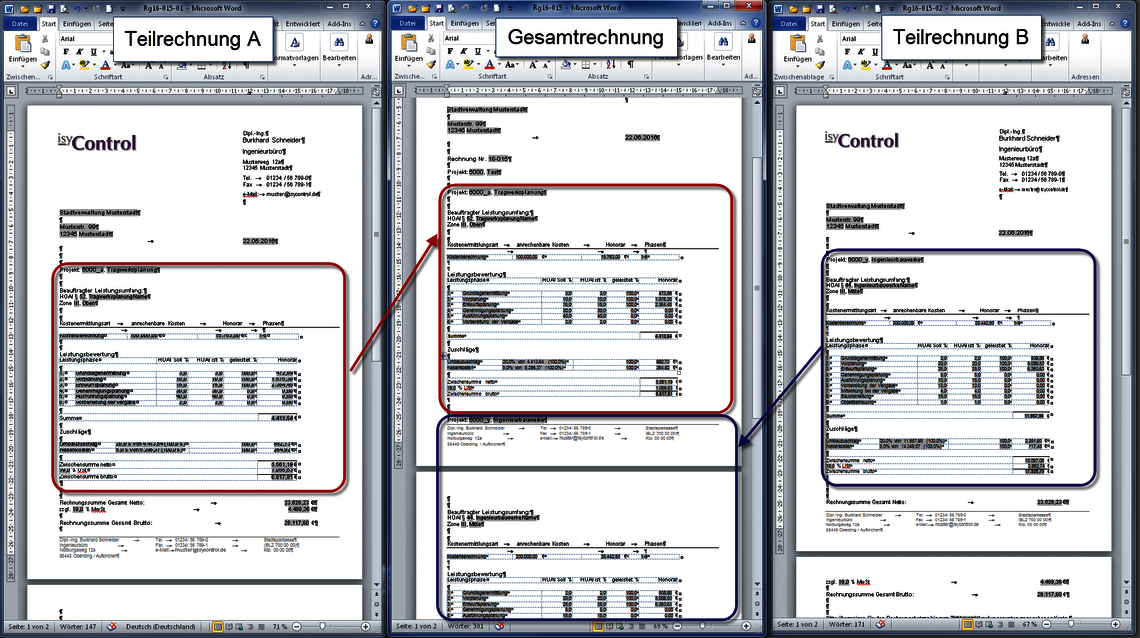Toggle italic K in middle Rg16-015 window
1140x638 pixels.
pos(463,51)
